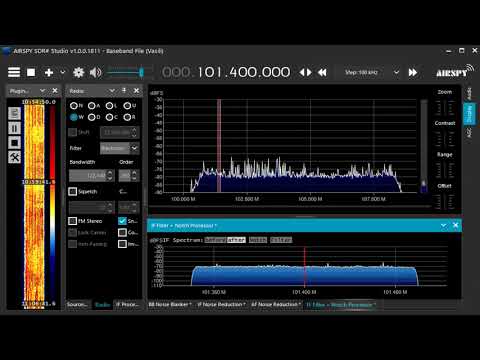Viewport: 480px width, 360px height.
Task: Click the 'before' IF Spectrum button
Action: tap(215, 240)
